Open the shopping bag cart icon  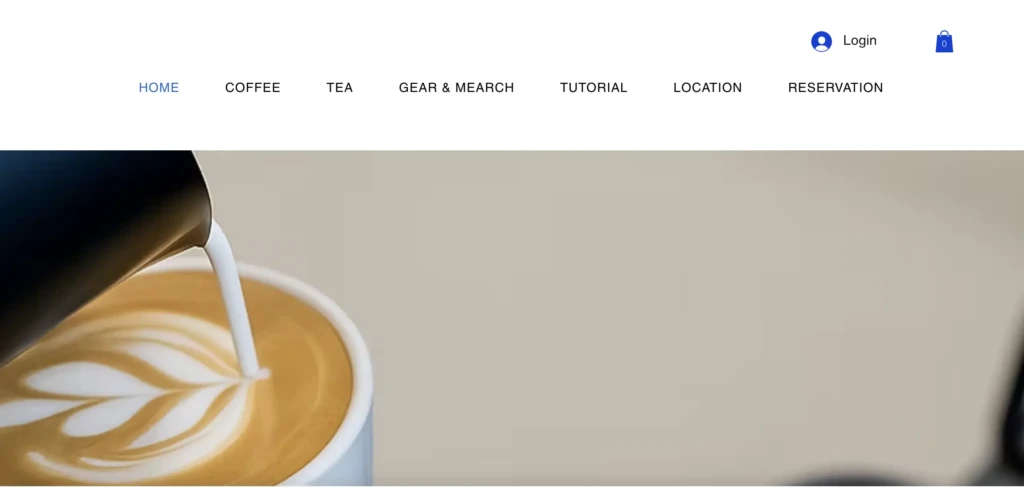944,42
